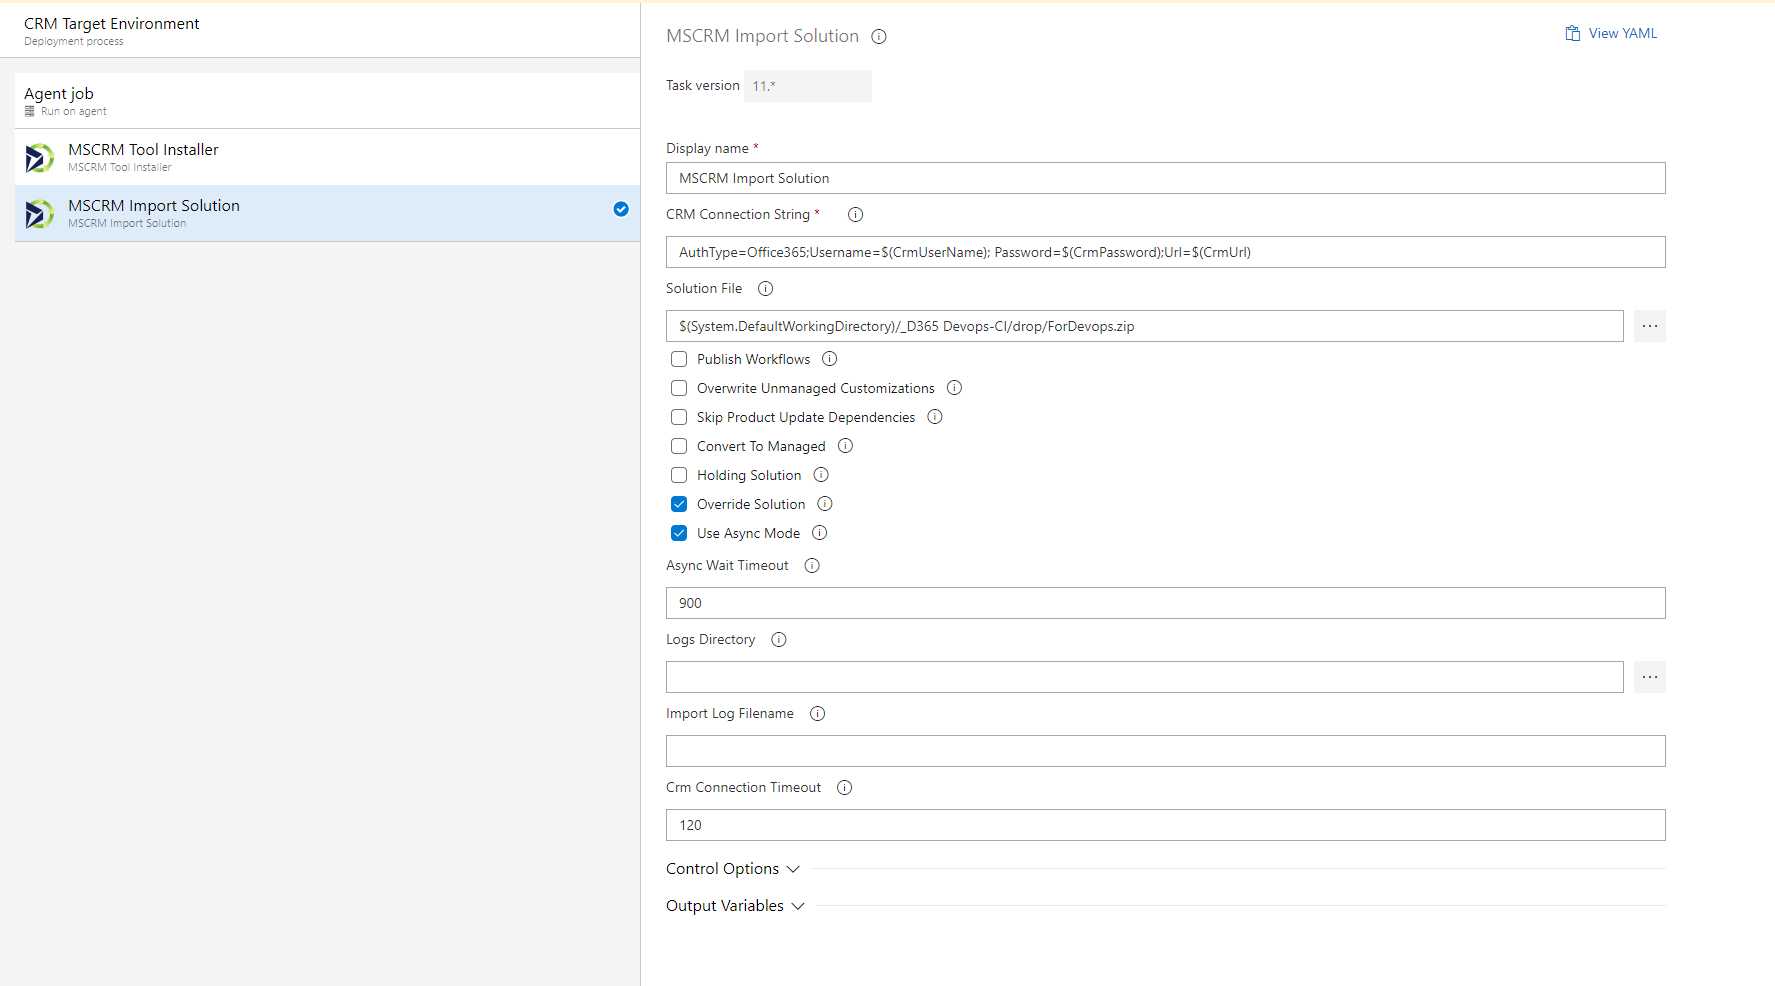This screenshot has height=986, width=1775.
Task: Select the MSCRM Tool Installer task
Action: (327, 157)
